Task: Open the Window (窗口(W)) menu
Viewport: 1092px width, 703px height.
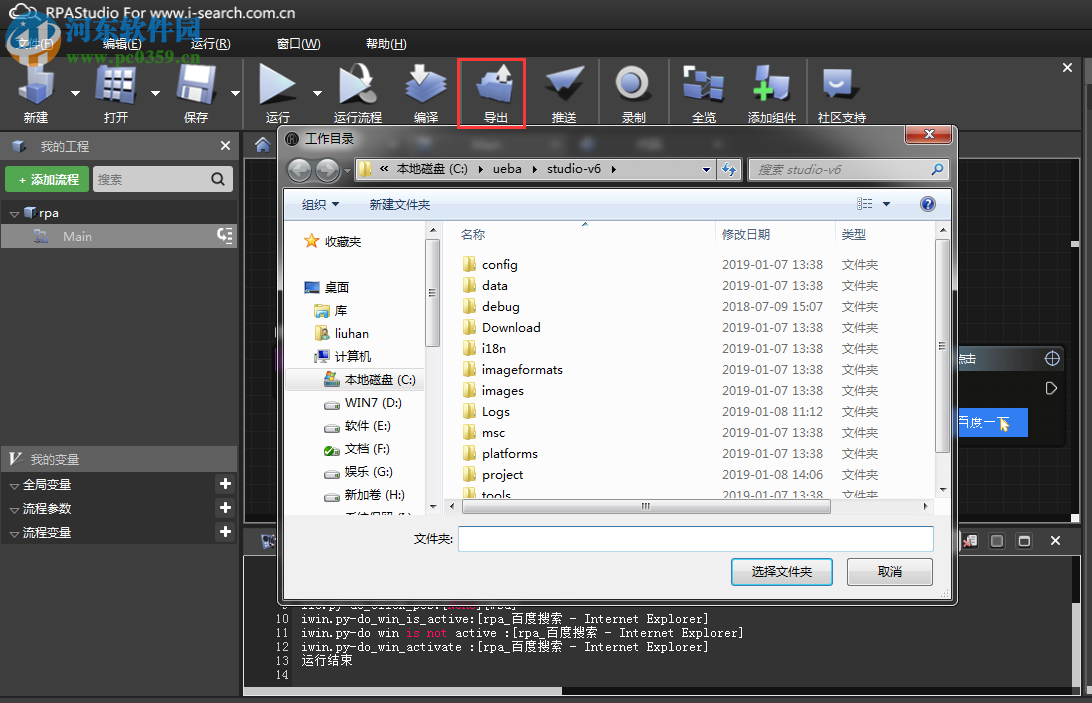Action: tap(299, 44)
